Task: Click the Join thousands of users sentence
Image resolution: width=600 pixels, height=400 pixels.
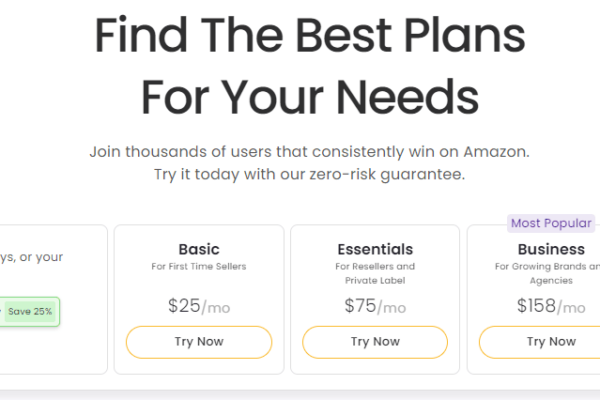Action: [310, 152]
